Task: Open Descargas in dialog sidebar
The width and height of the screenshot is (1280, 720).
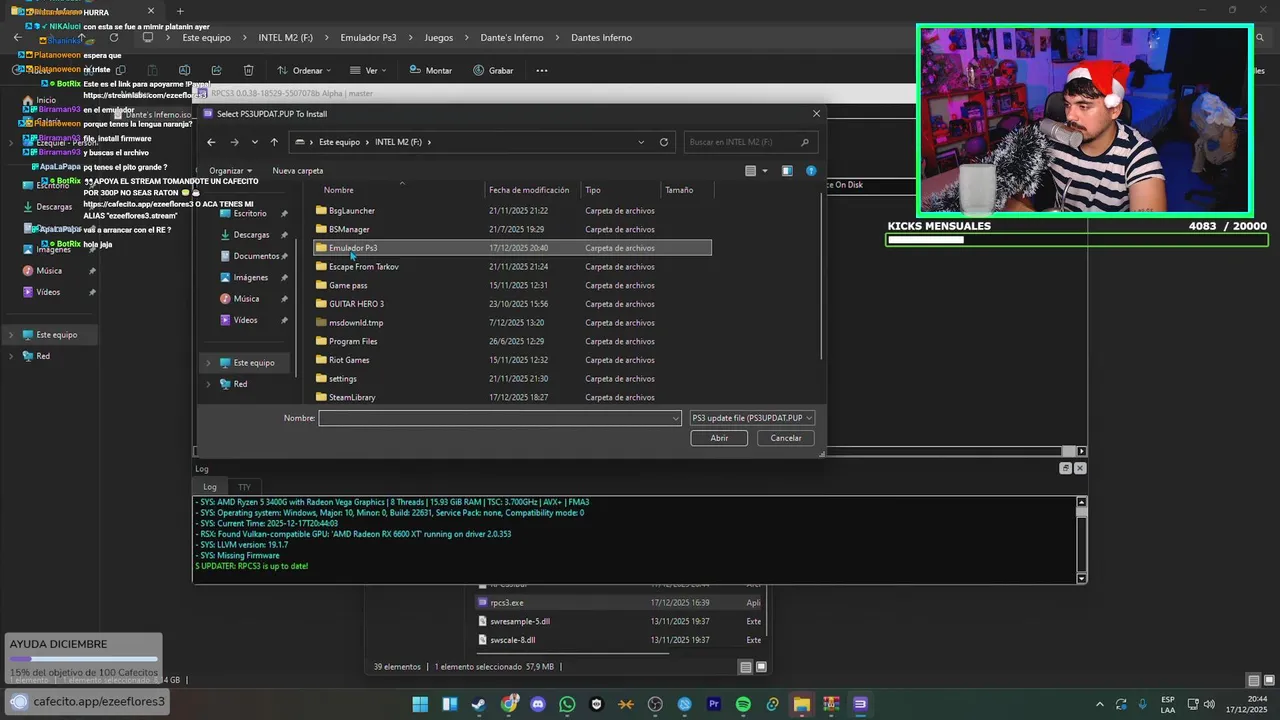Action: [251, 235]
